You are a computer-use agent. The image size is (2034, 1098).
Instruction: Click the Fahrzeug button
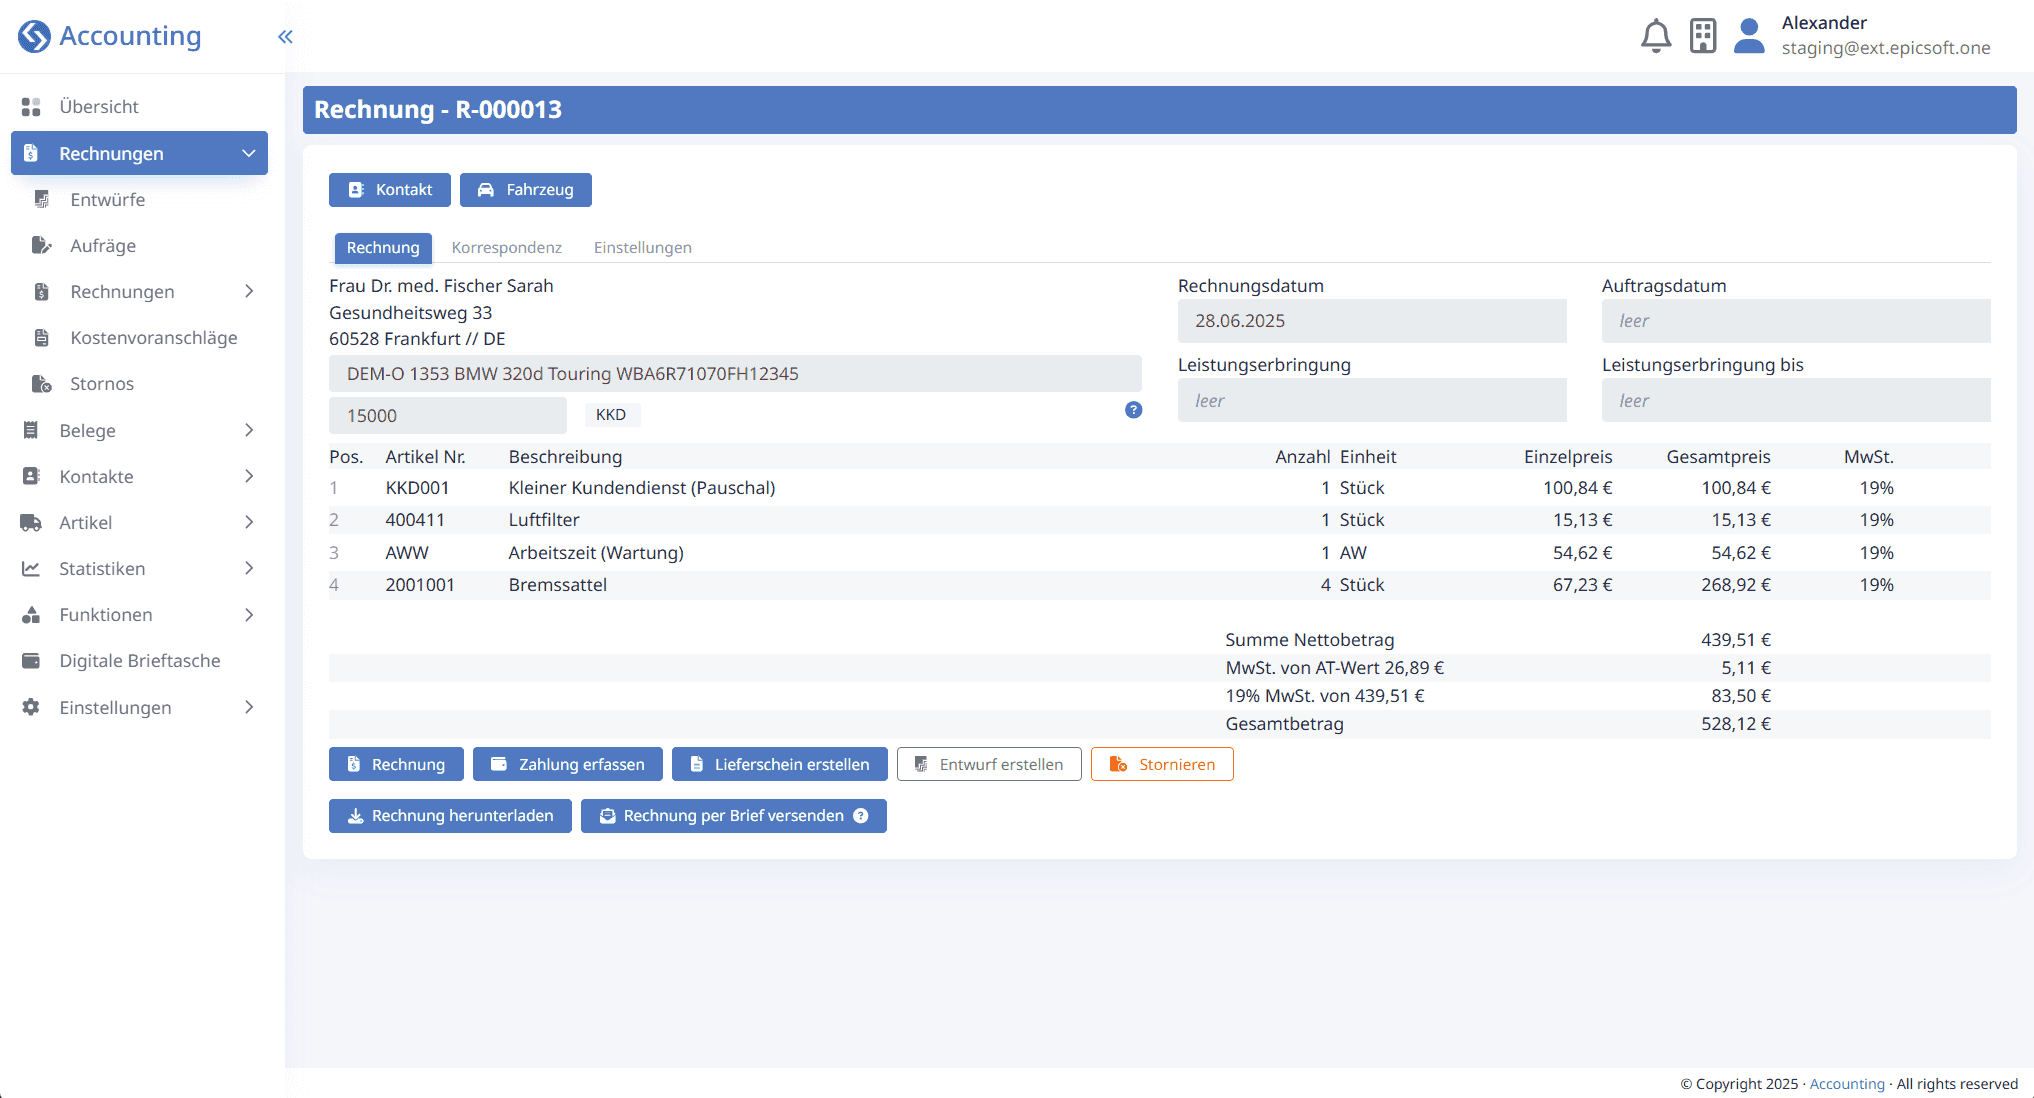pos(526,190)
